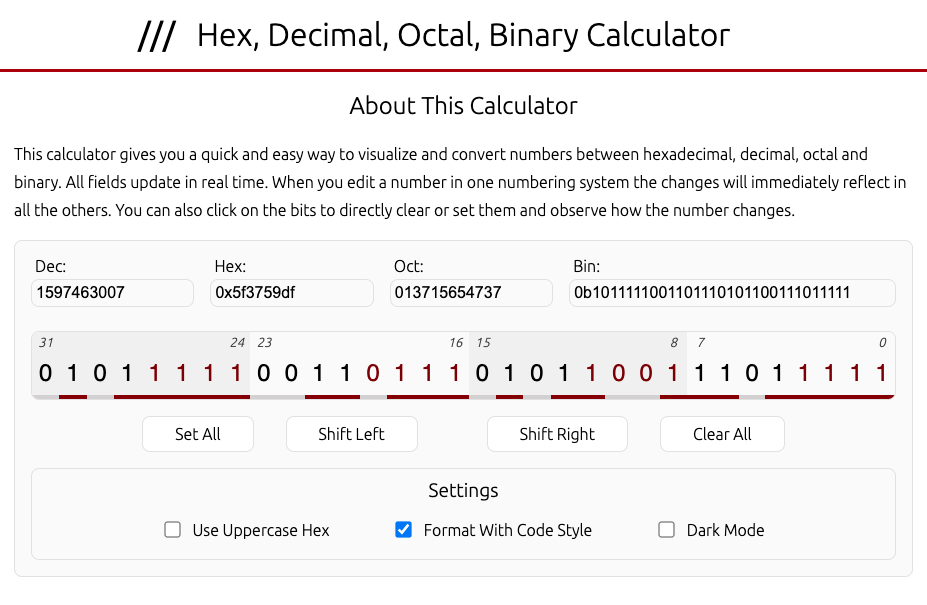The width and height of the screenshot is (927, 605).
Task: Toggle bit 0 at the far right
Action: click(x=881, y=374)
